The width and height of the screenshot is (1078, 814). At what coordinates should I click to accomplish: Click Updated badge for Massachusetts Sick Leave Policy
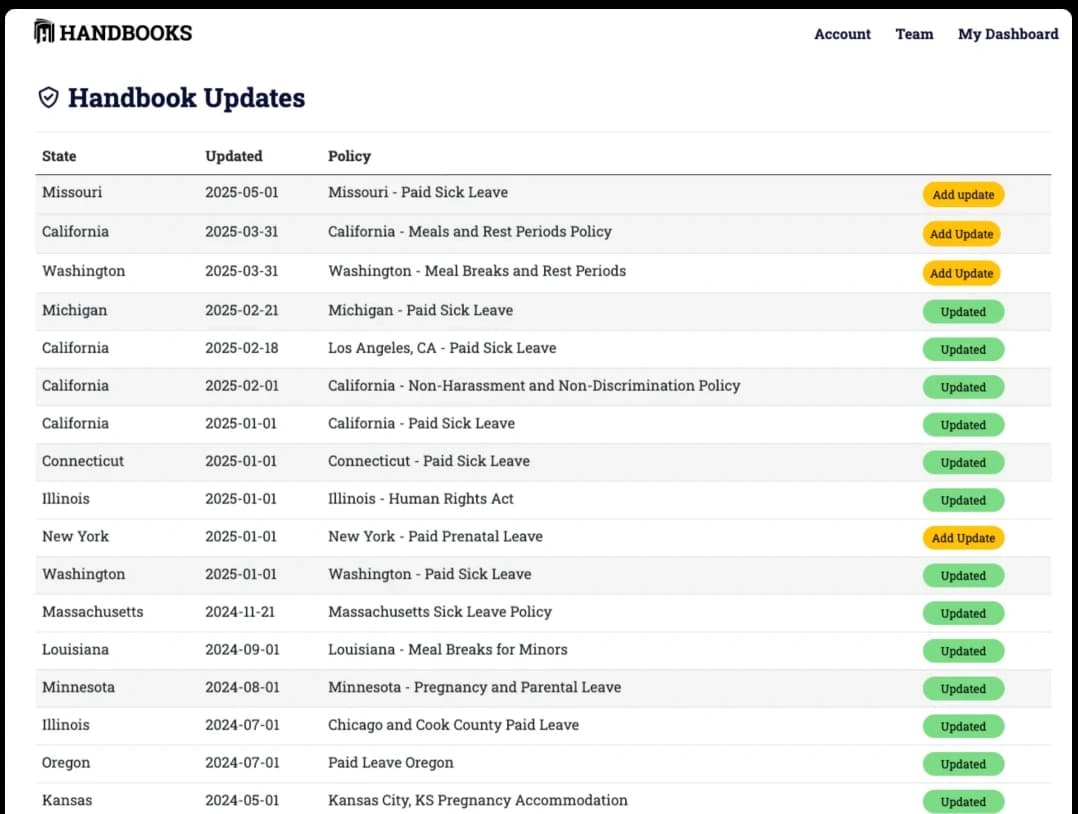pos(963,613)
